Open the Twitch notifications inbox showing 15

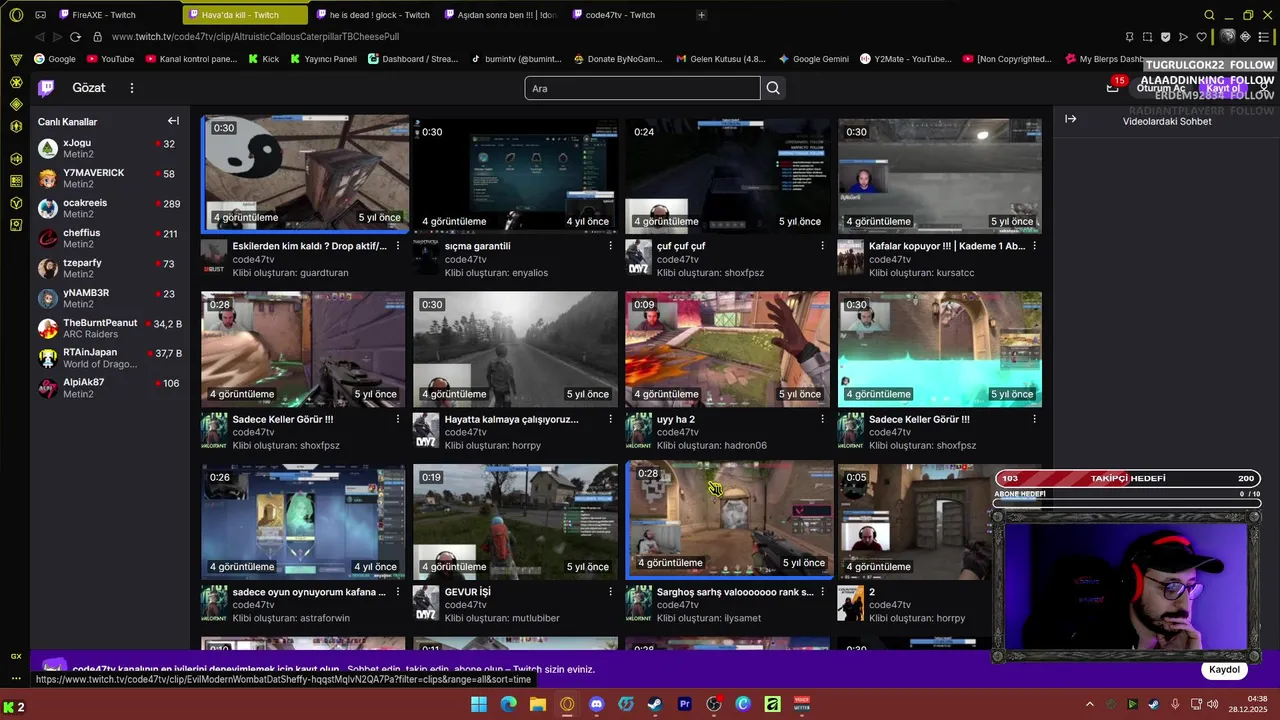(x=1113, y=87)
